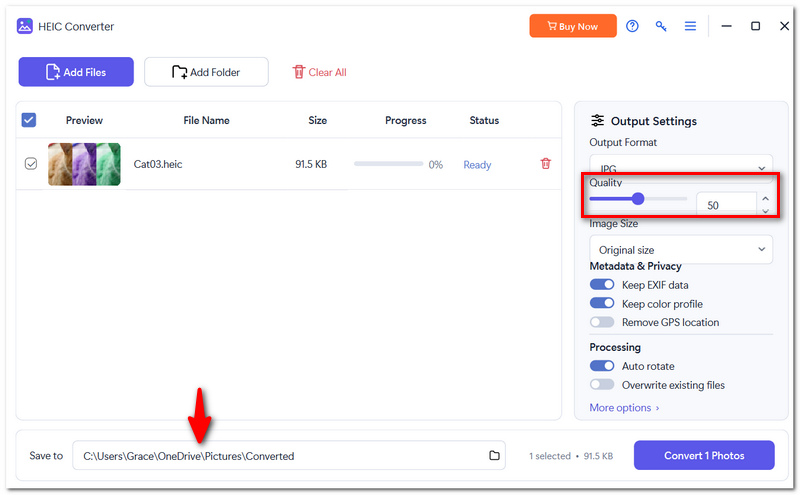Open the license key icon
The width and height of the screenshot is (800, 495).
[661, 26]
